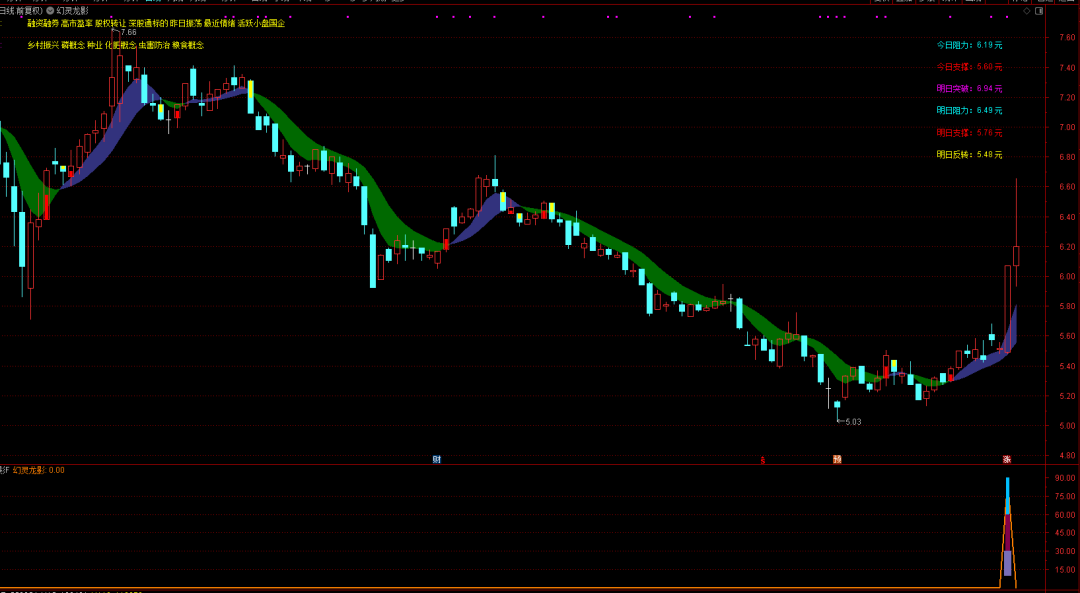Open the 乡村振兴 concept tag
The image size is (1080, 593).
[42, 45]
